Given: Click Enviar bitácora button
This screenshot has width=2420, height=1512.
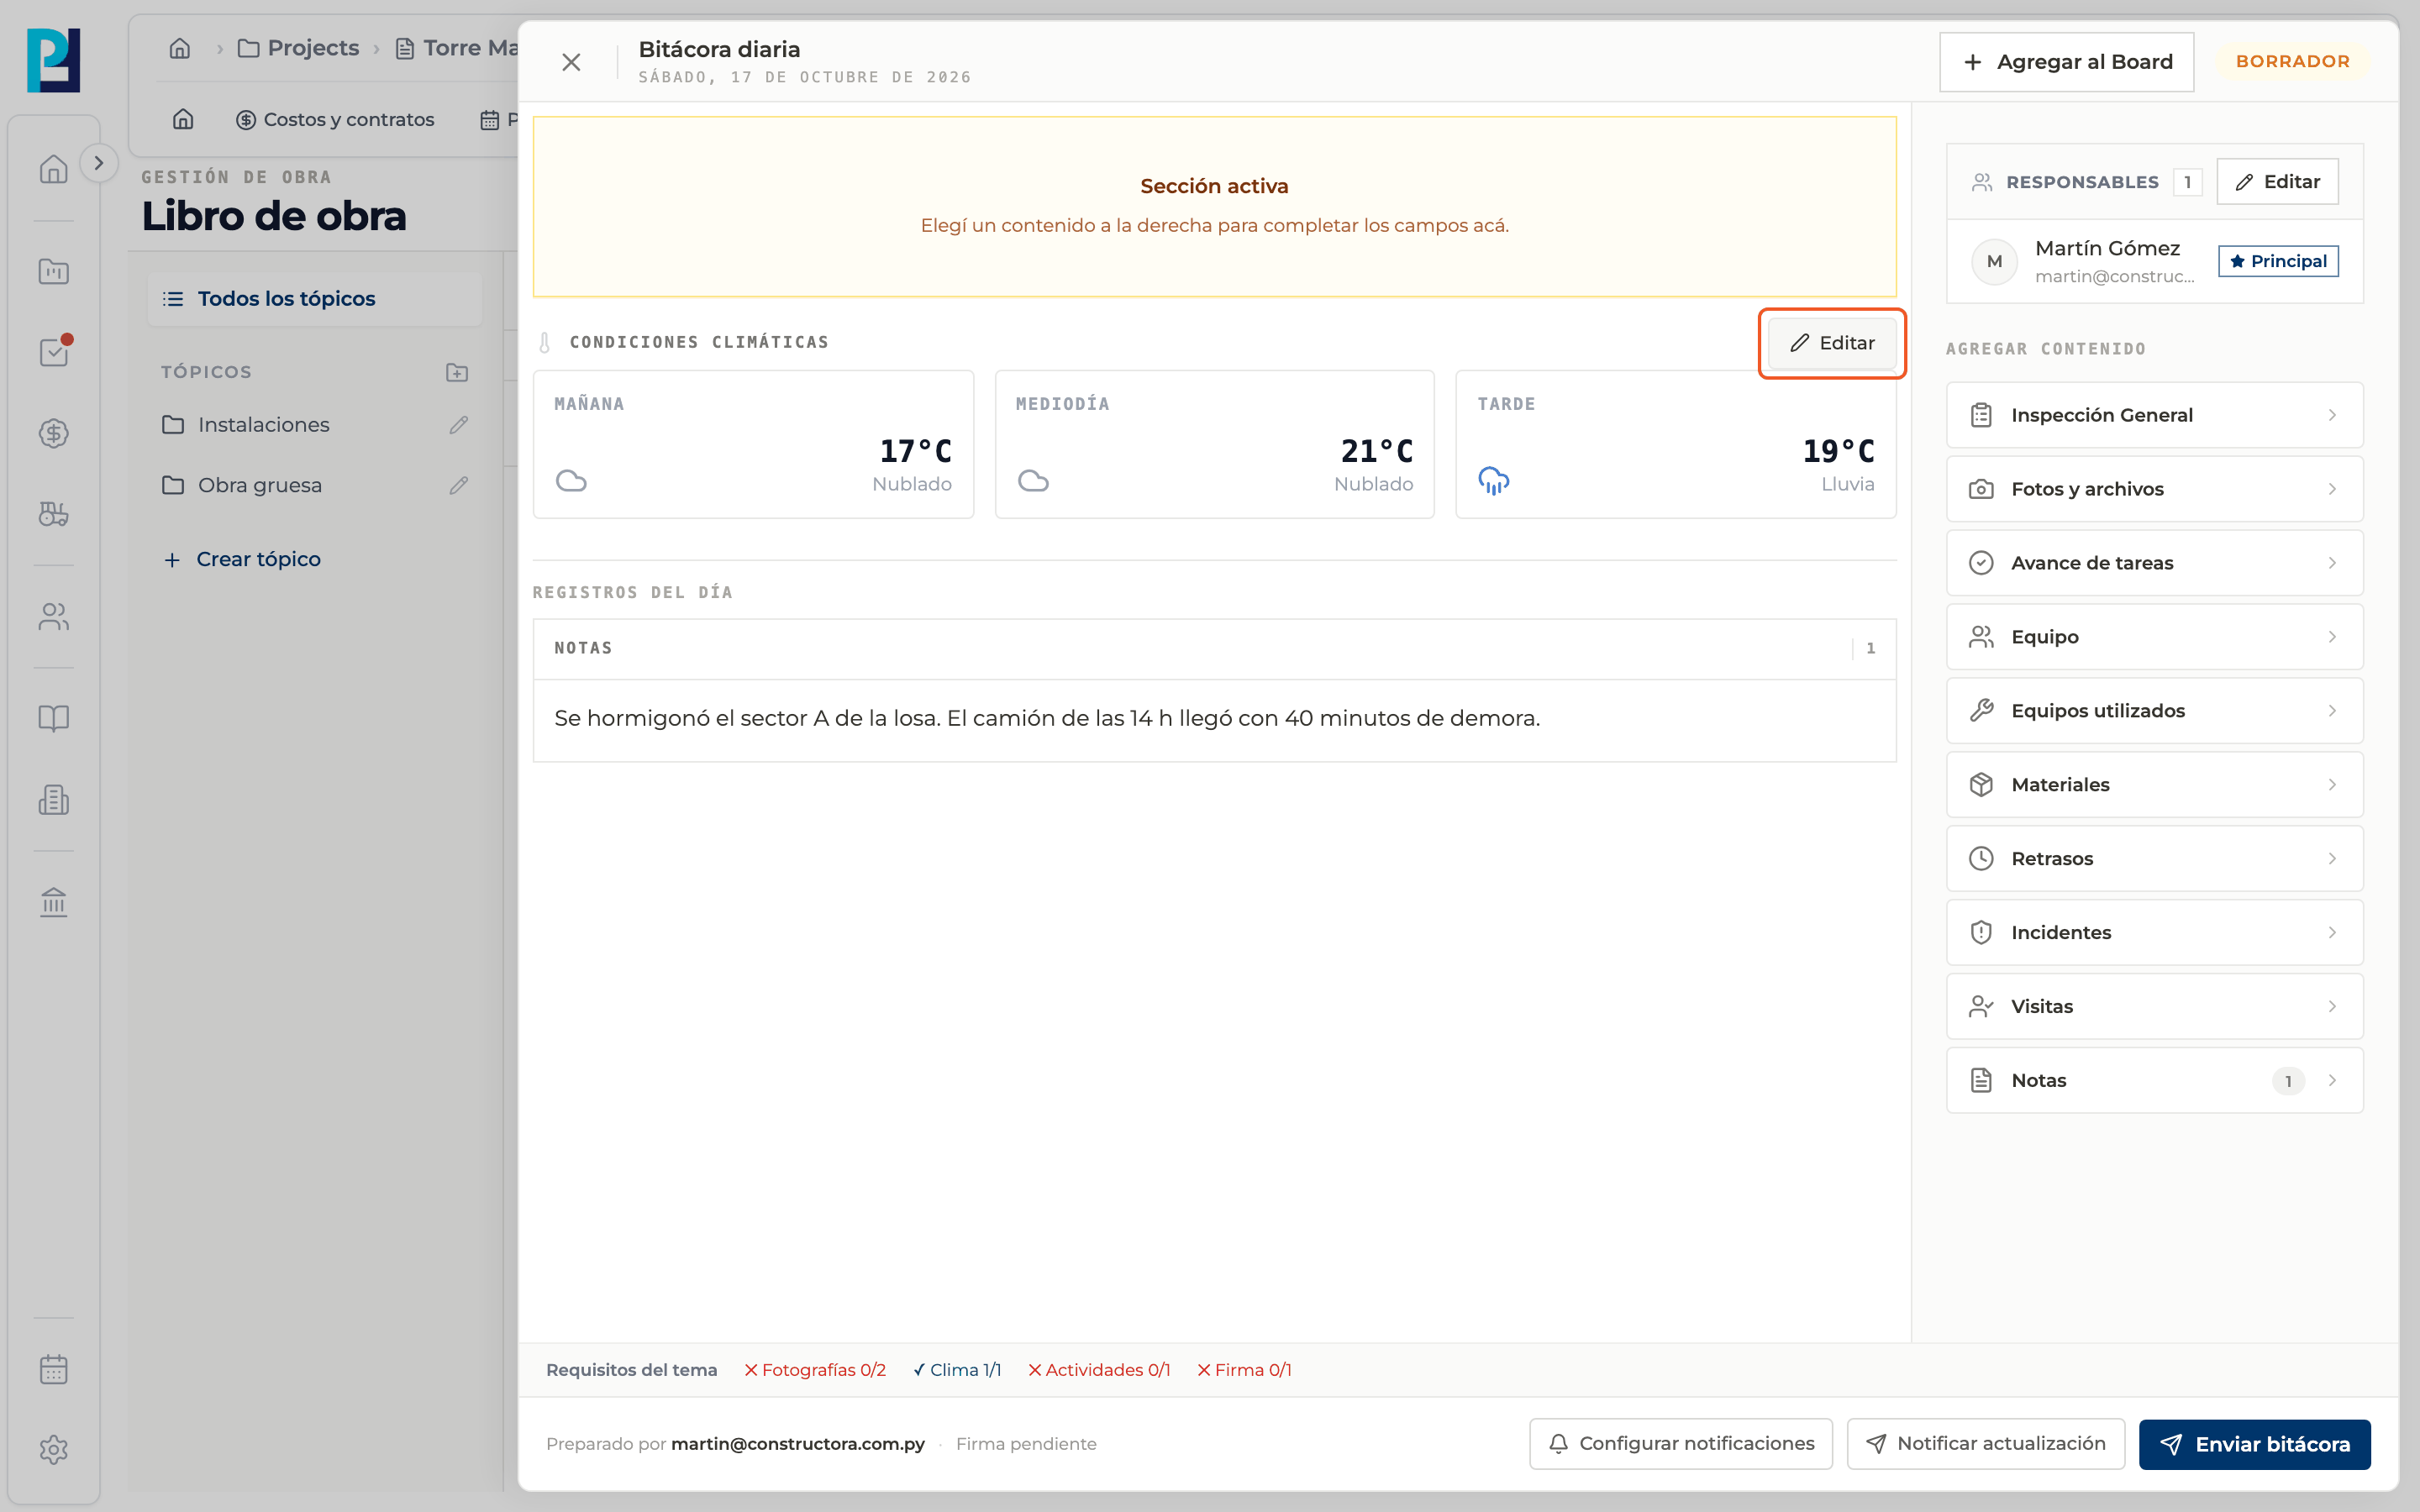Looking at the screenshot, I should pyautogui.click(x=2254, y=1444).
